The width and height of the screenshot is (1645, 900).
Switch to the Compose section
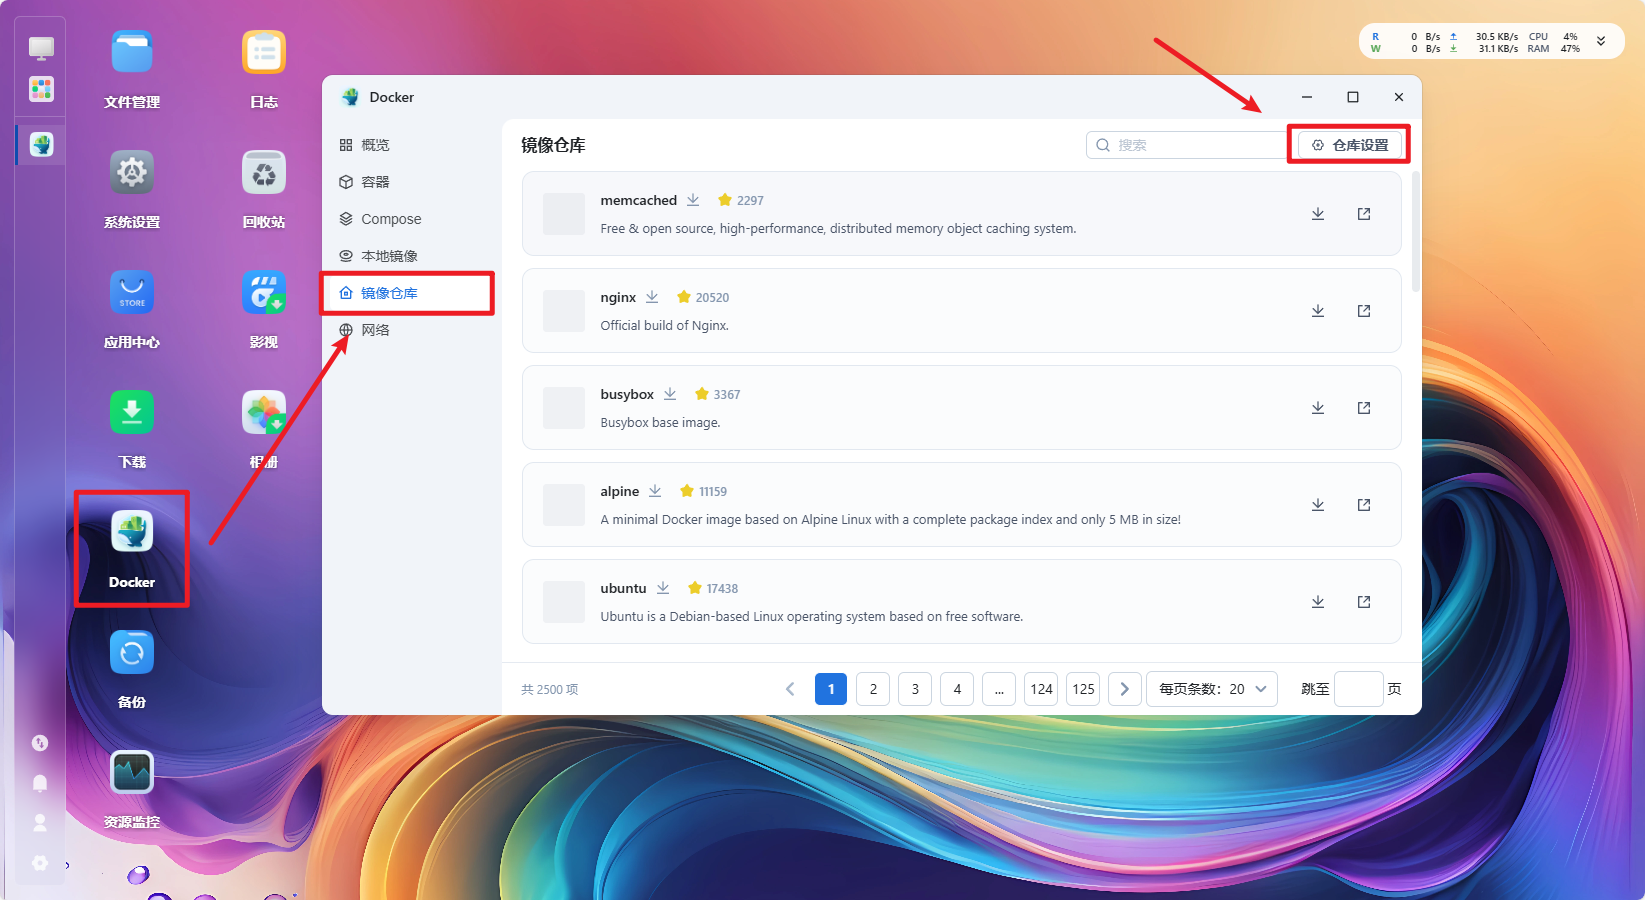coord(391,219)
